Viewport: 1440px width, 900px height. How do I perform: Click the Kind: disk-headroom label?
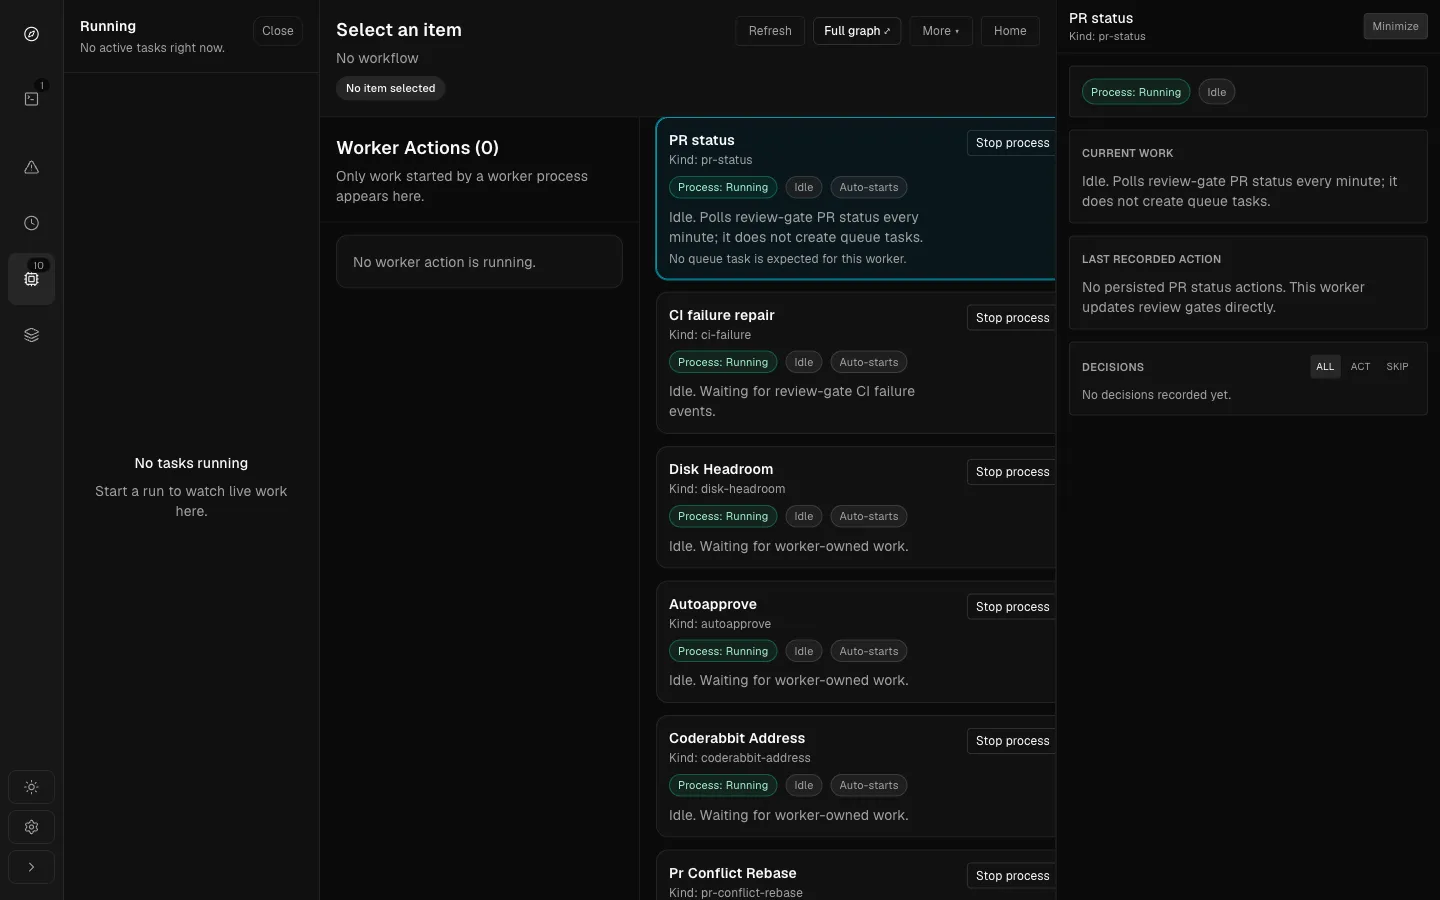coord(727,489)
